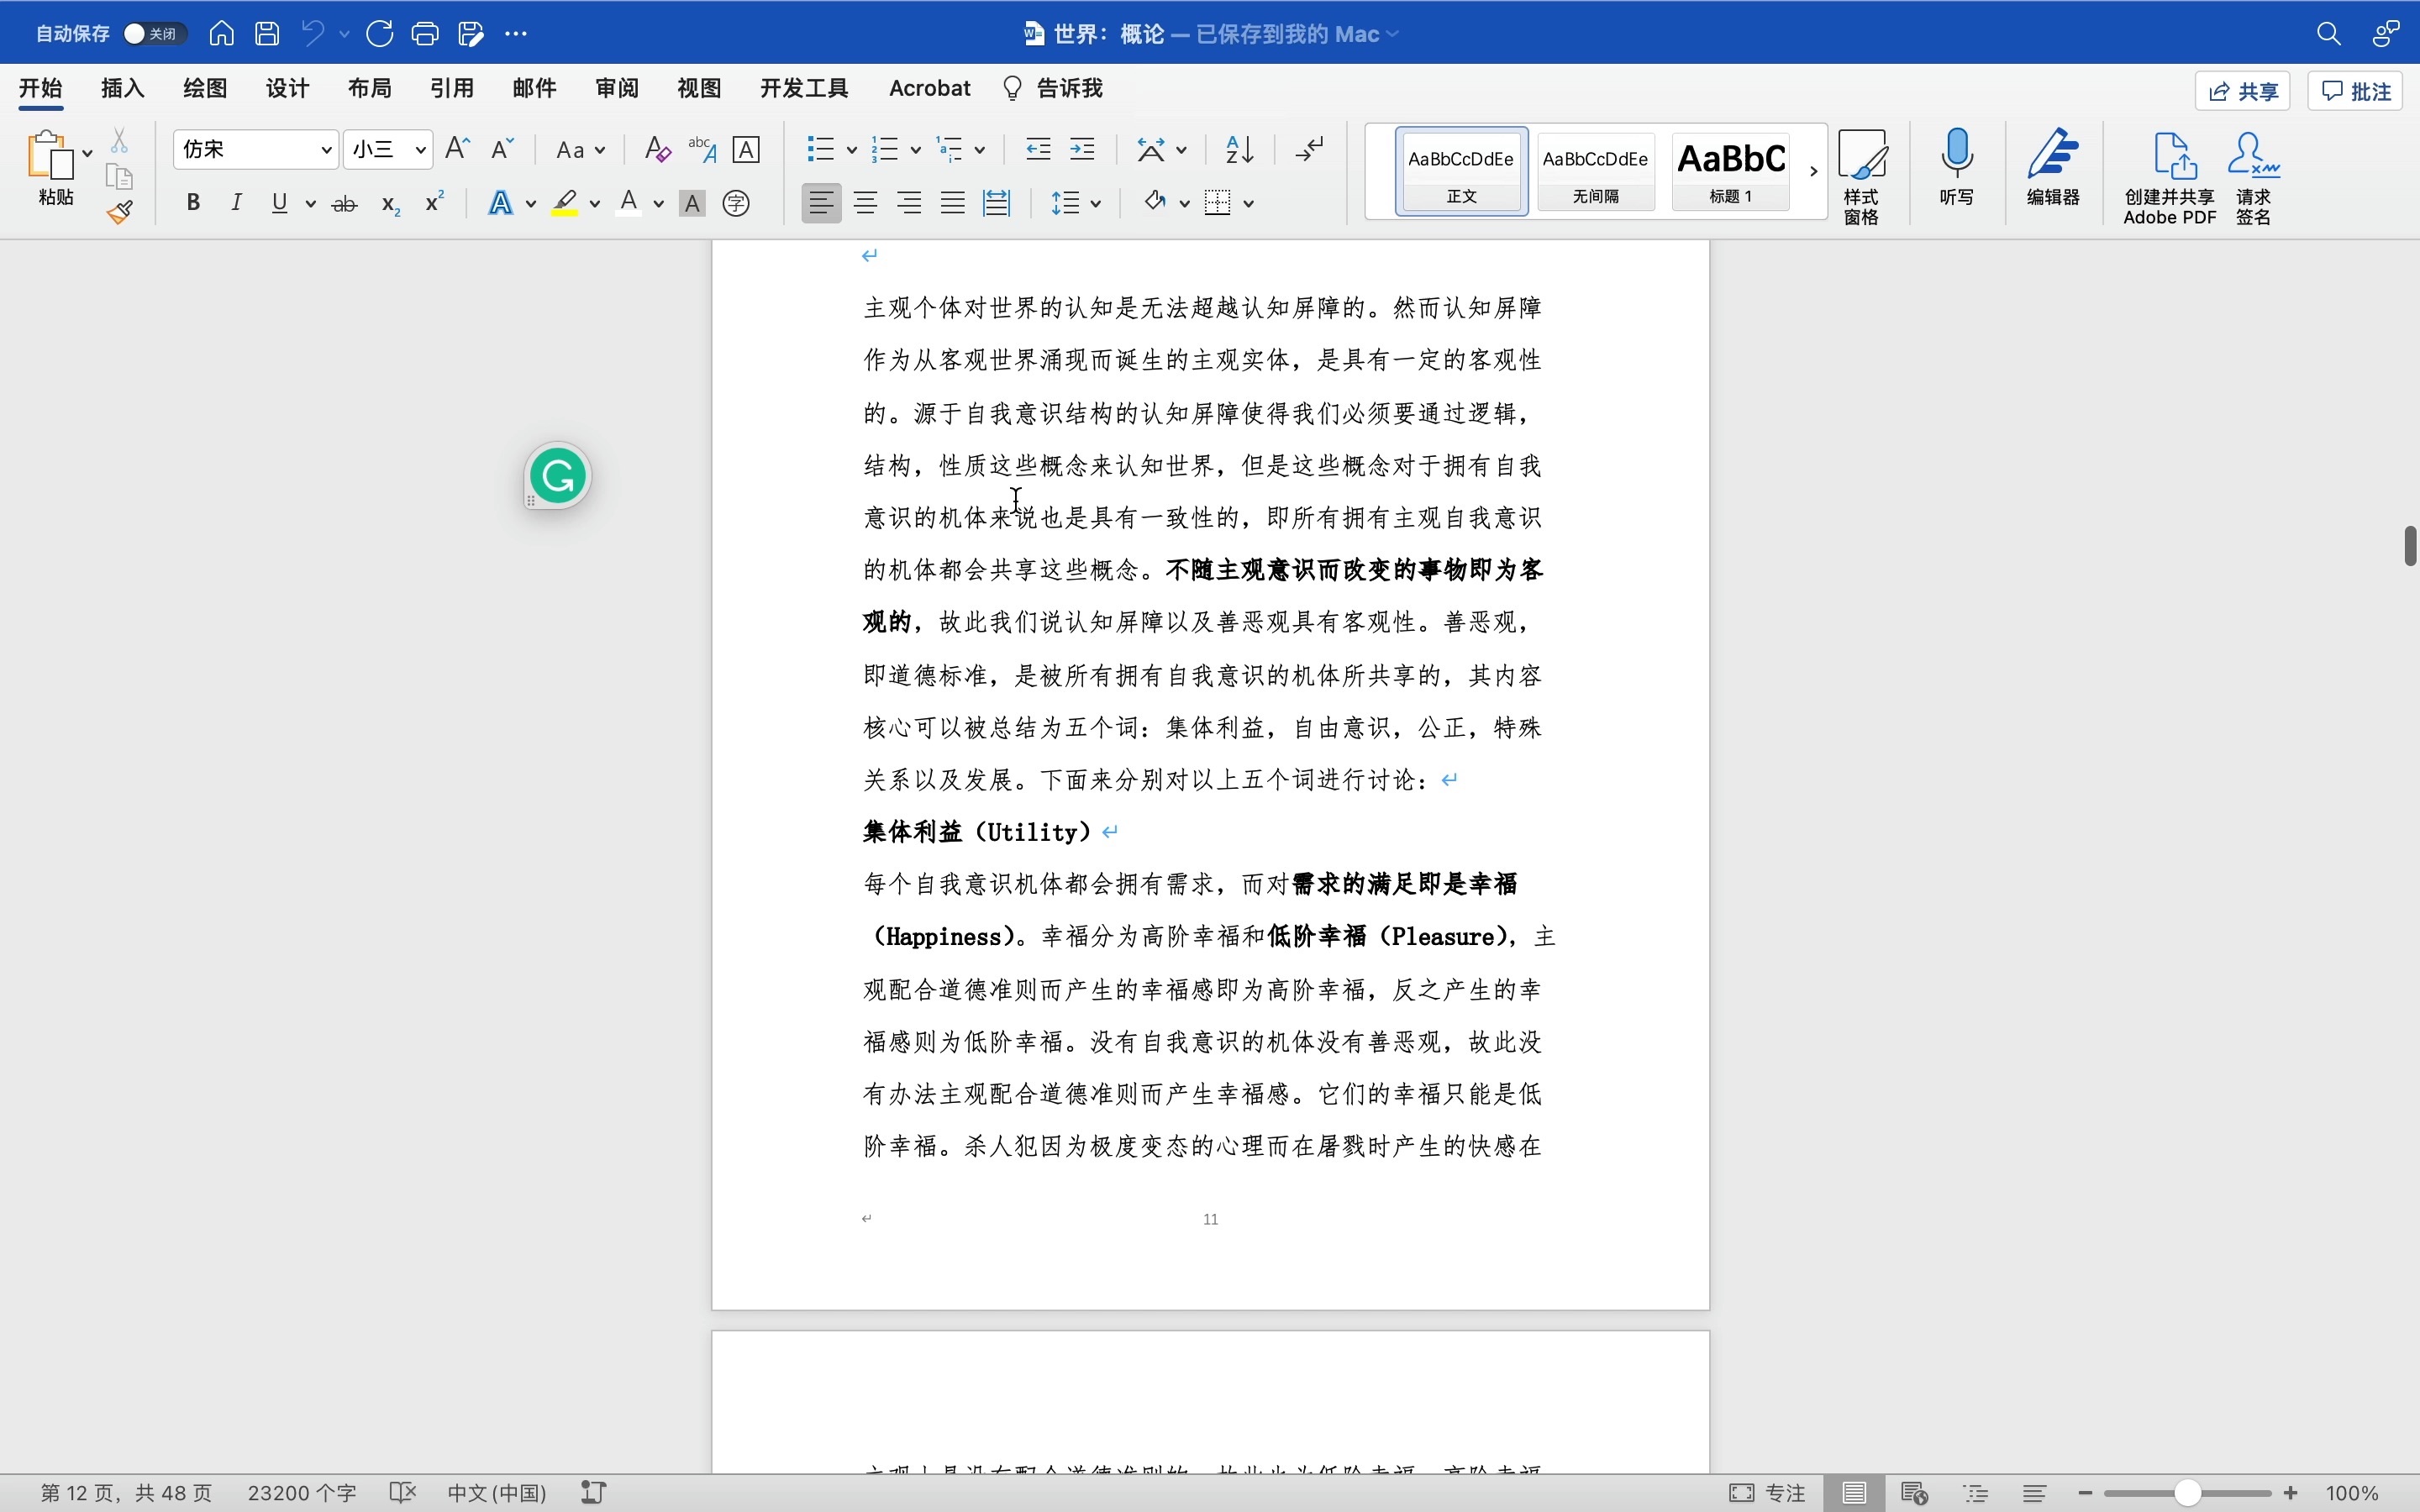2420x1512 pixels.
Task: Align text left
Action: [821, 203]
